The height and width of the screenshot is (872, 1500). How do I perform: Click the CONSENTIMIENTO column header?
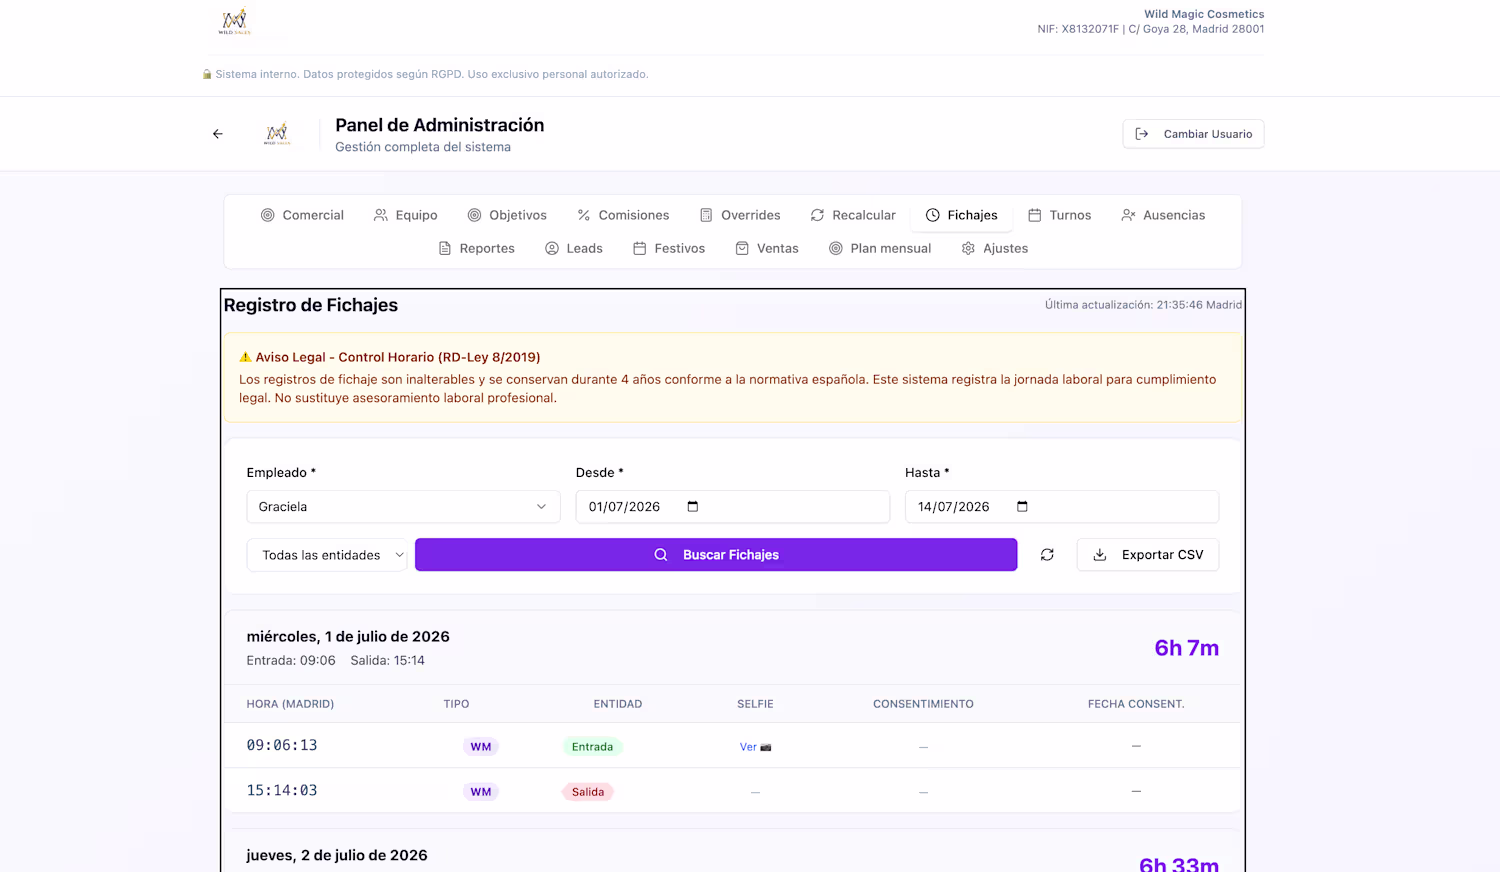click(x=923, y=704)
